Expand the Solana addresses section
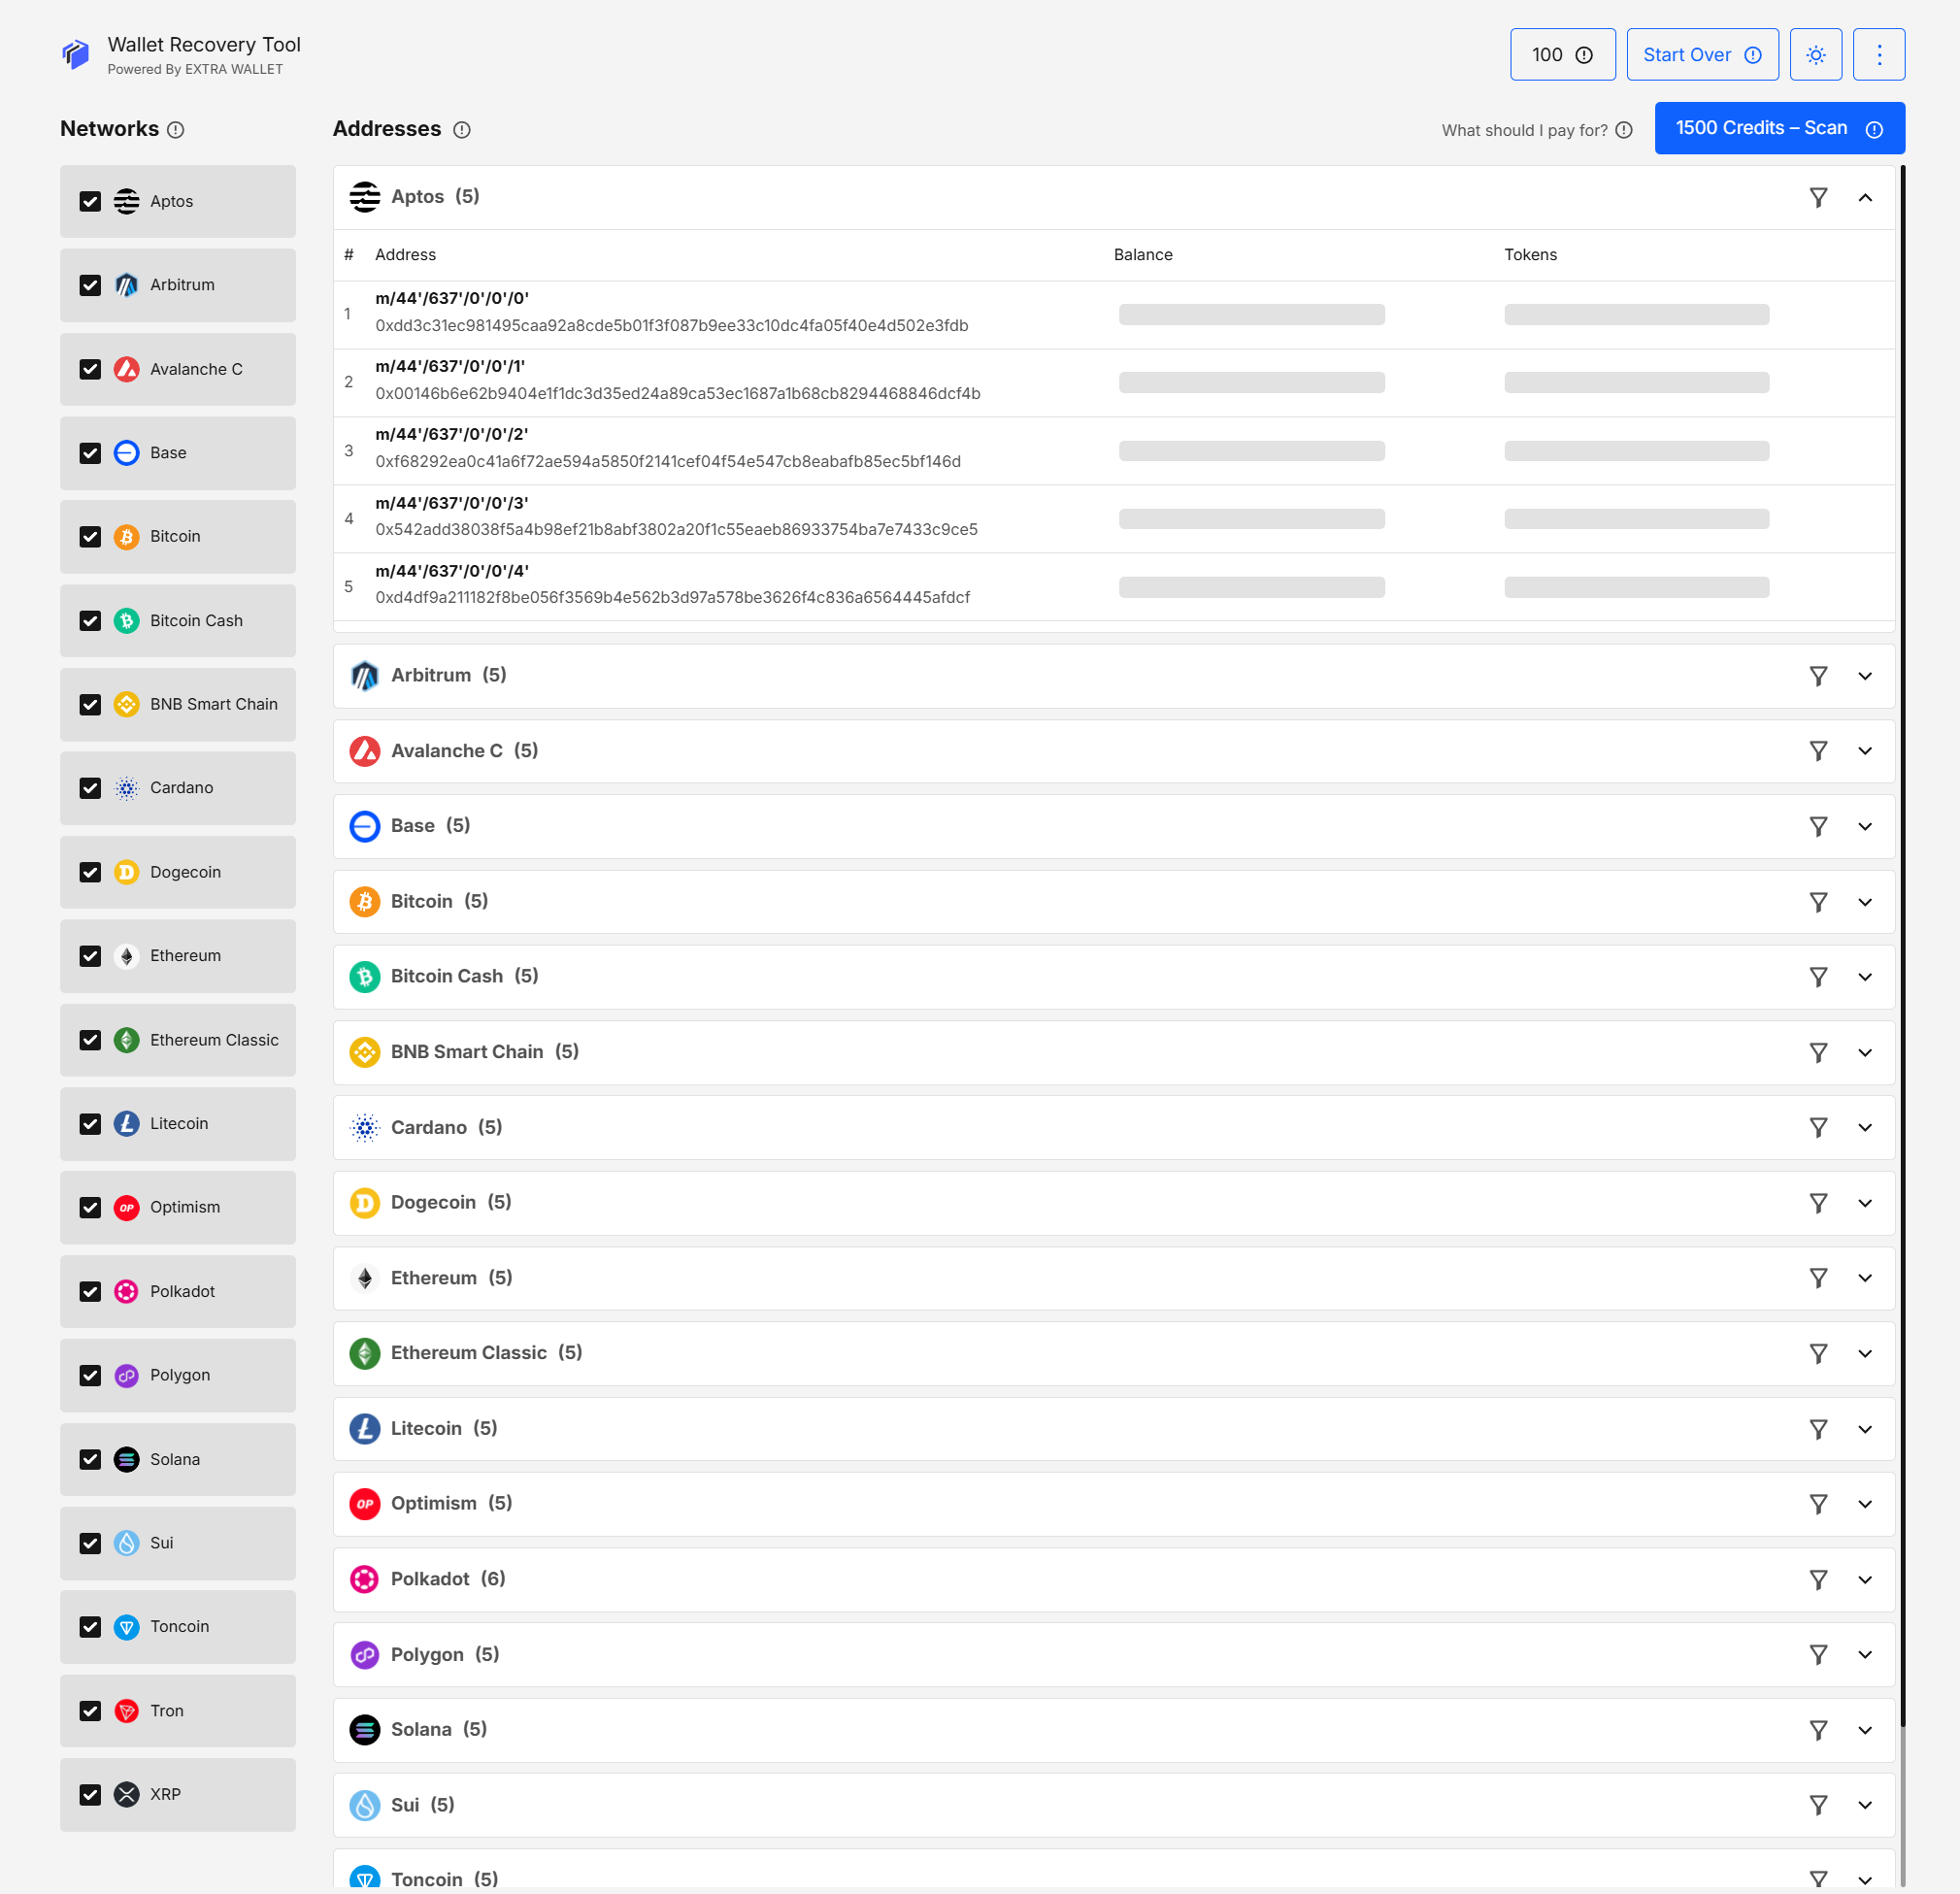 (x=1866, y=1729)
